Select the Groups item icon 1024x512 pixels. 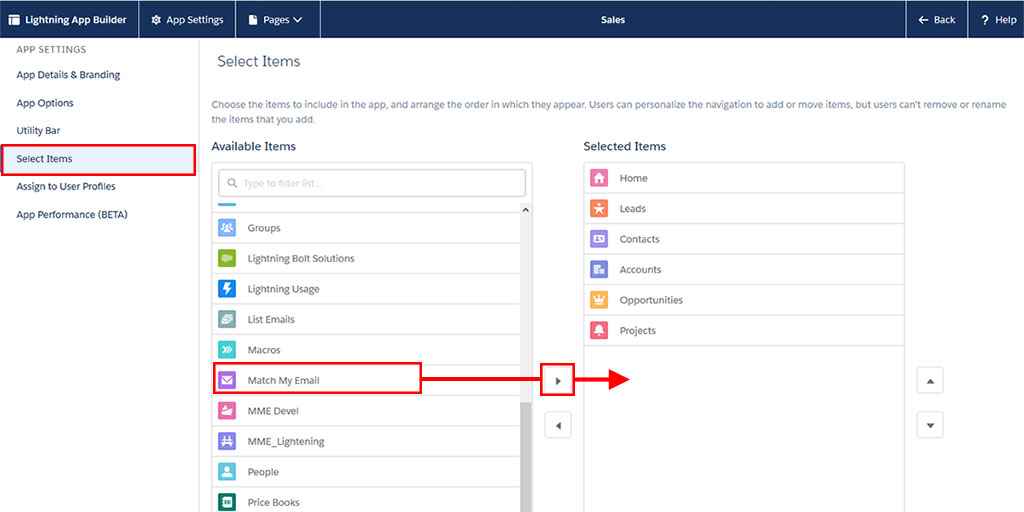click(227, 228)
